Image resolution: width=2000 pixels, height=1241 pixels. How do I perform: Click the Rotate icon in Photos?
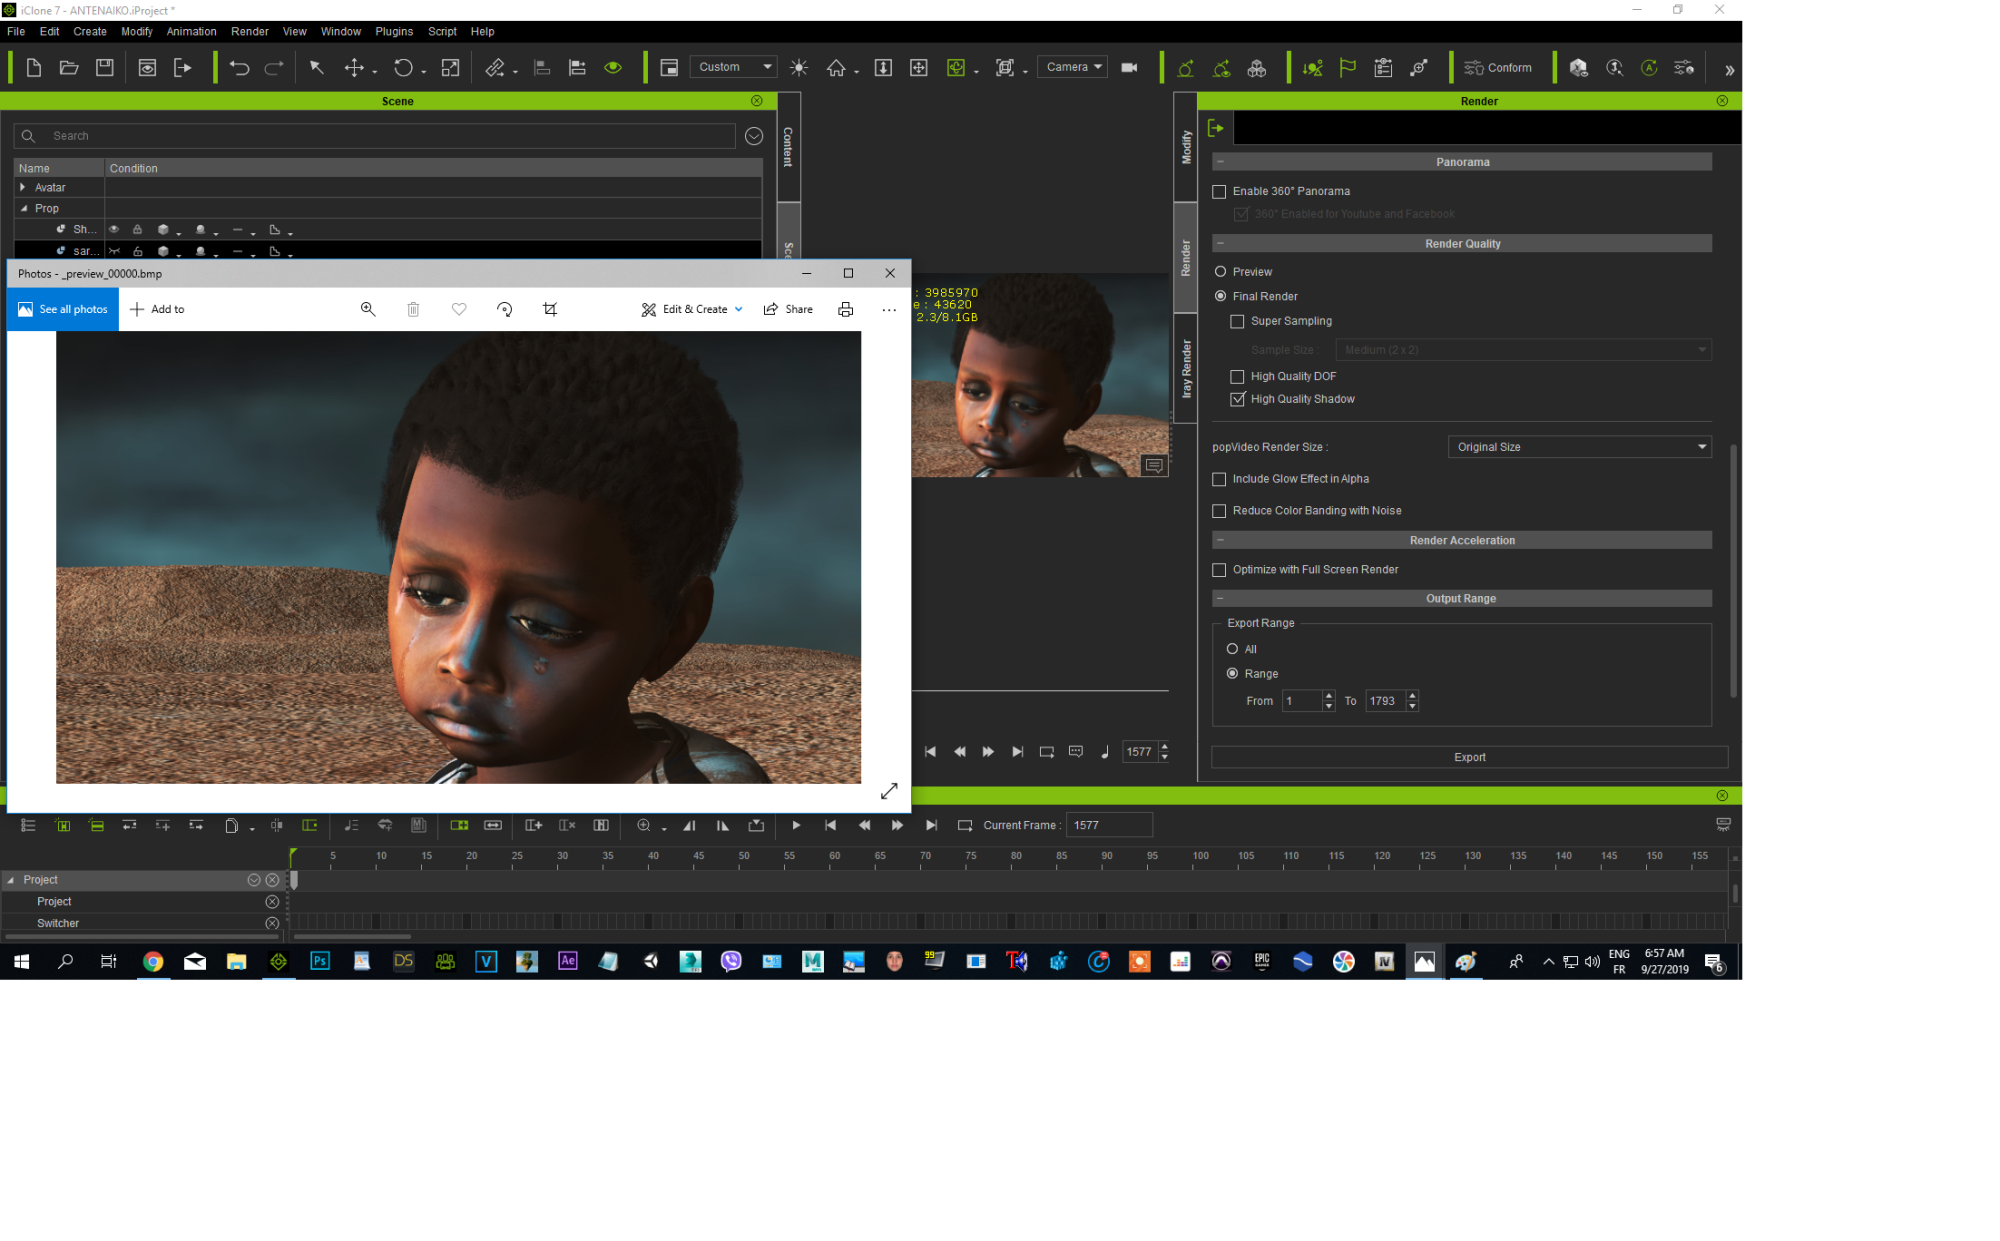(505, 310)
